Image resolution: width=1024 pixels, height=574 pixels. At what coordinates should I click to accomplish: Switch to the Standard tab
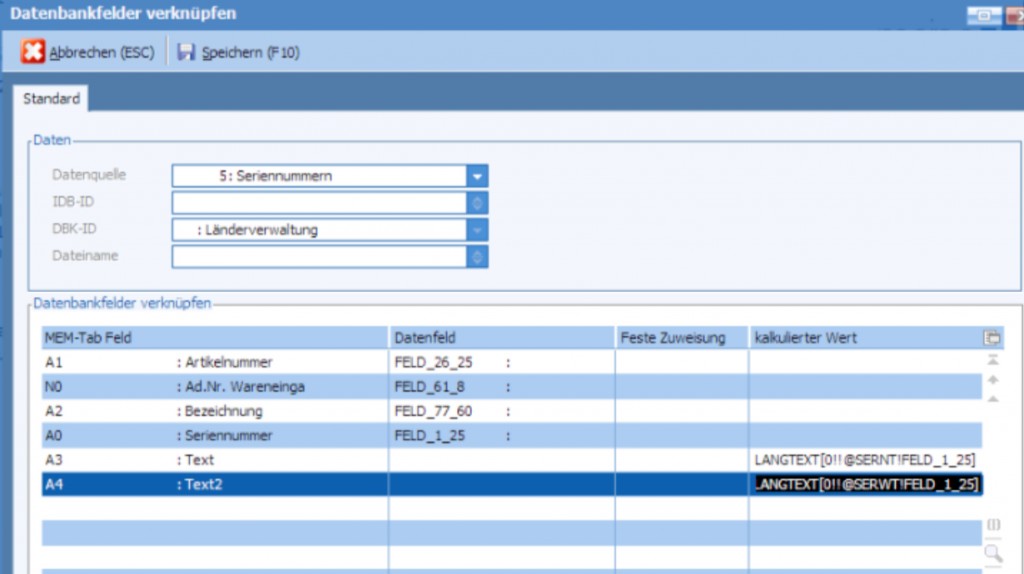pyautogui.click(x=51, y=99)
